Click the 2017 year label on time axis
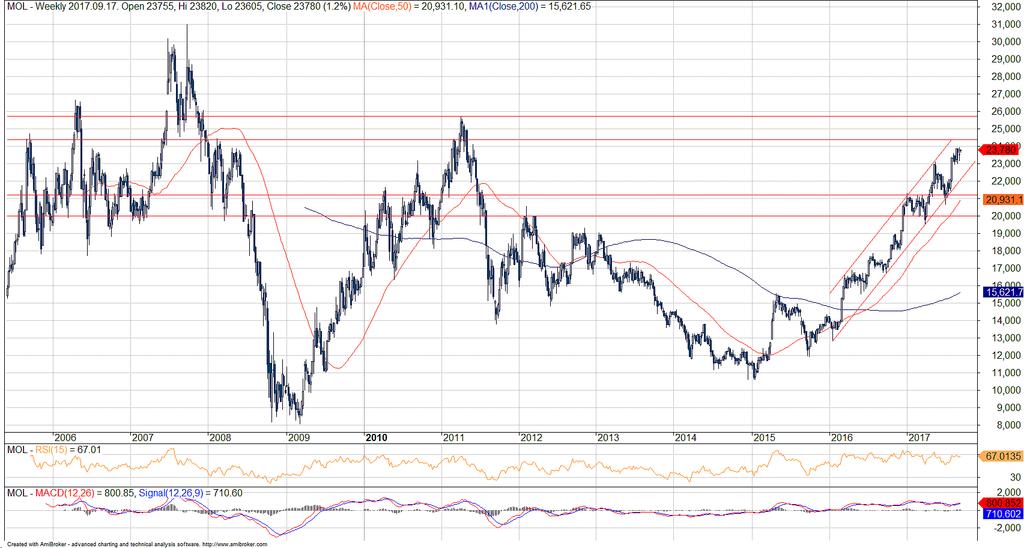Image resolution: width=1024 pixels, height=548 pixels. click(919, 437)
